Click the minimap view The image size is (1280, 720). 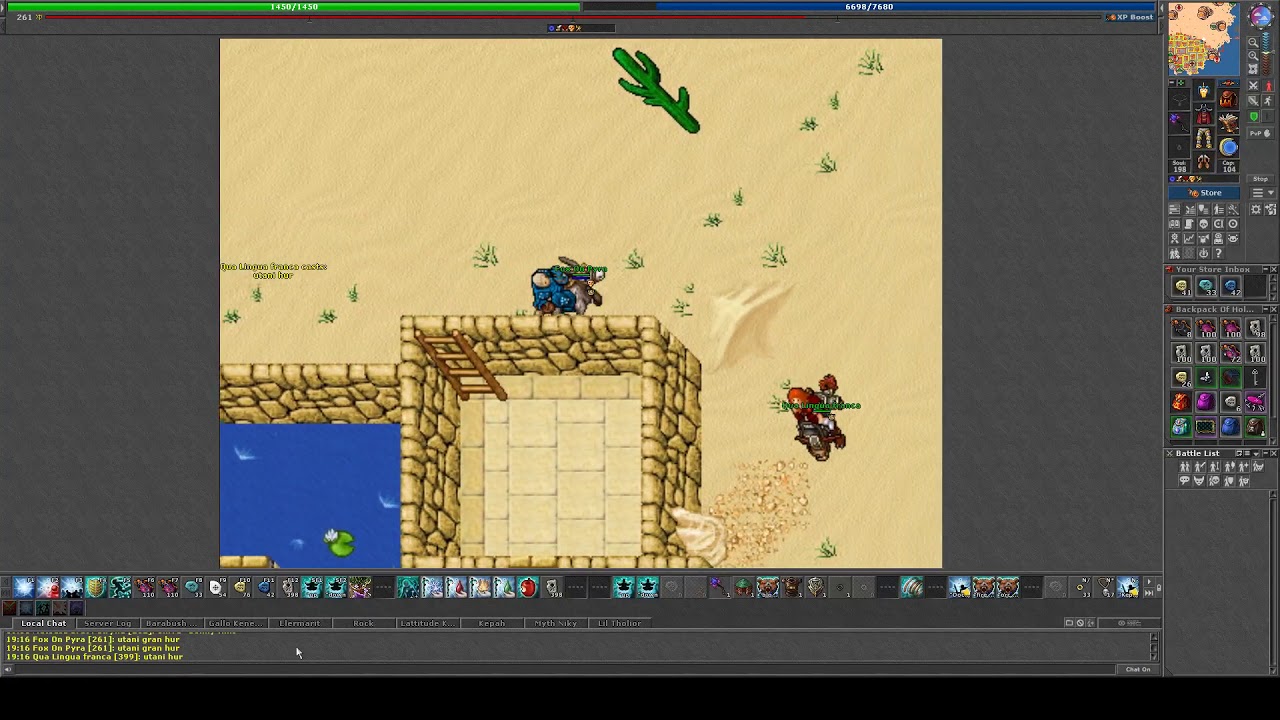1205,39
